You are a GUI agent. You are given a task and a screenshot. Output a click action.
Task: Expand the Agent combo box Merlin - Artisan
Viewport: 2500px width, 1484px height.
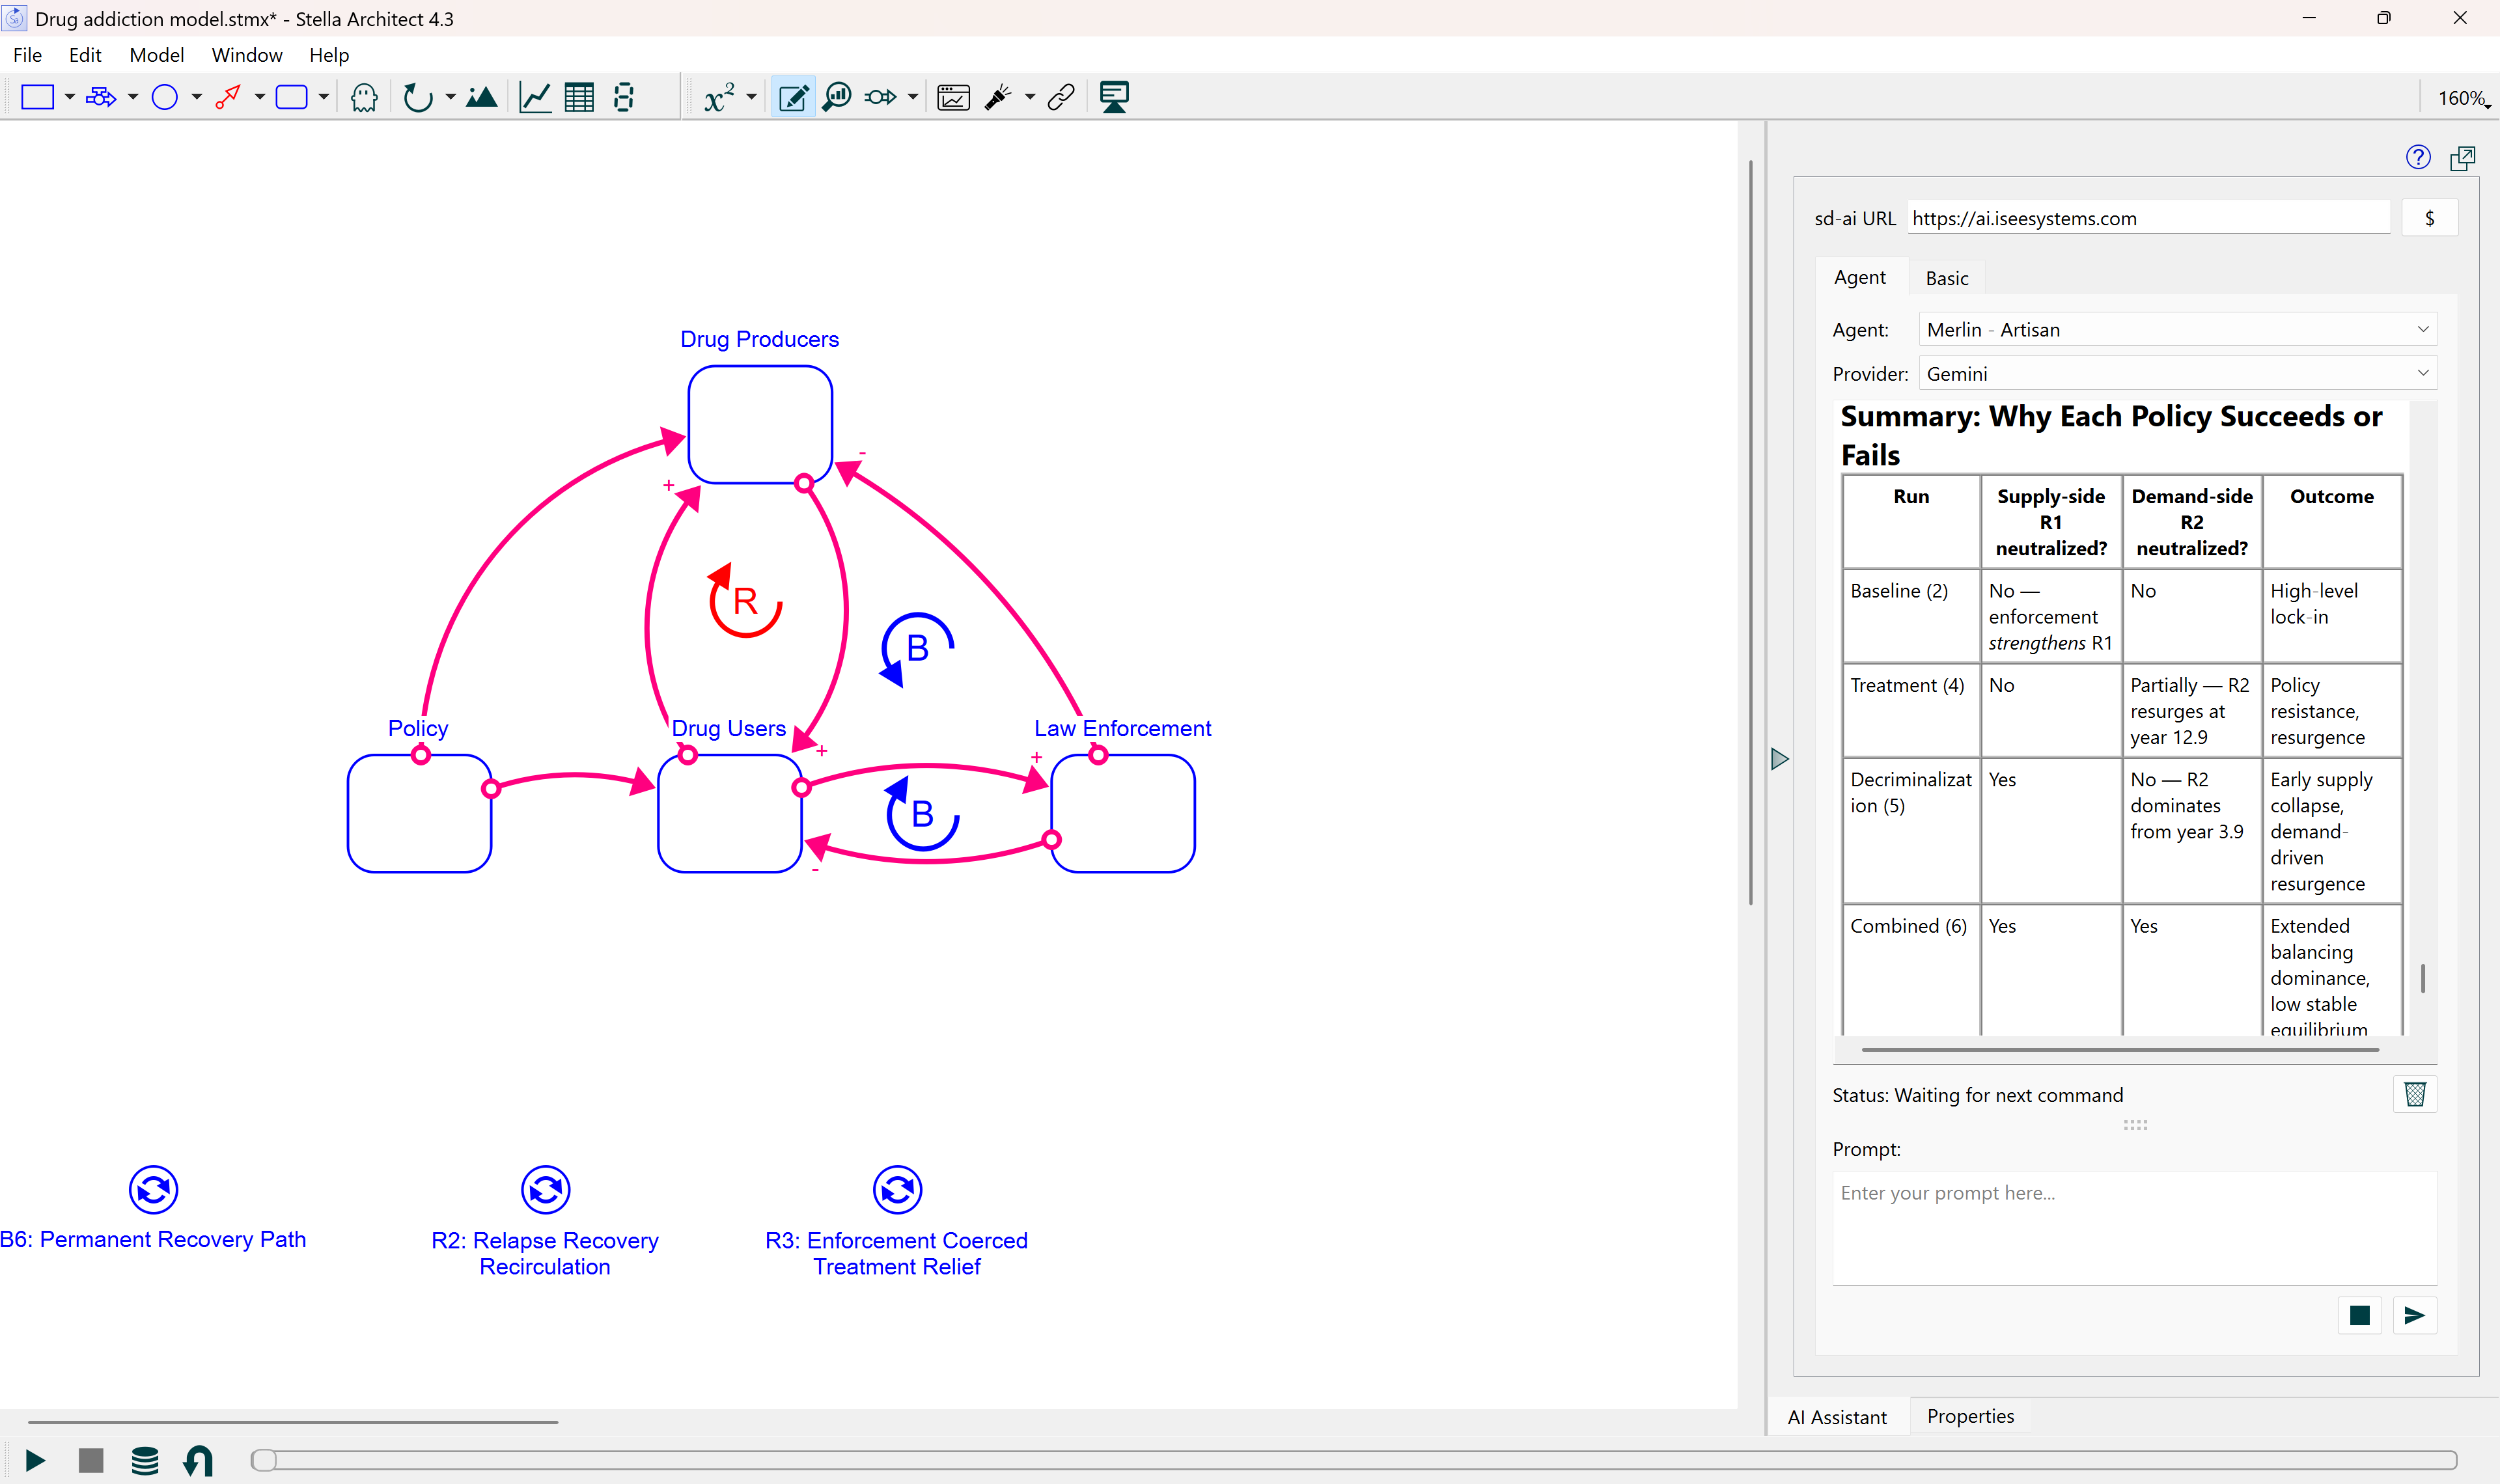[2177, 330]
